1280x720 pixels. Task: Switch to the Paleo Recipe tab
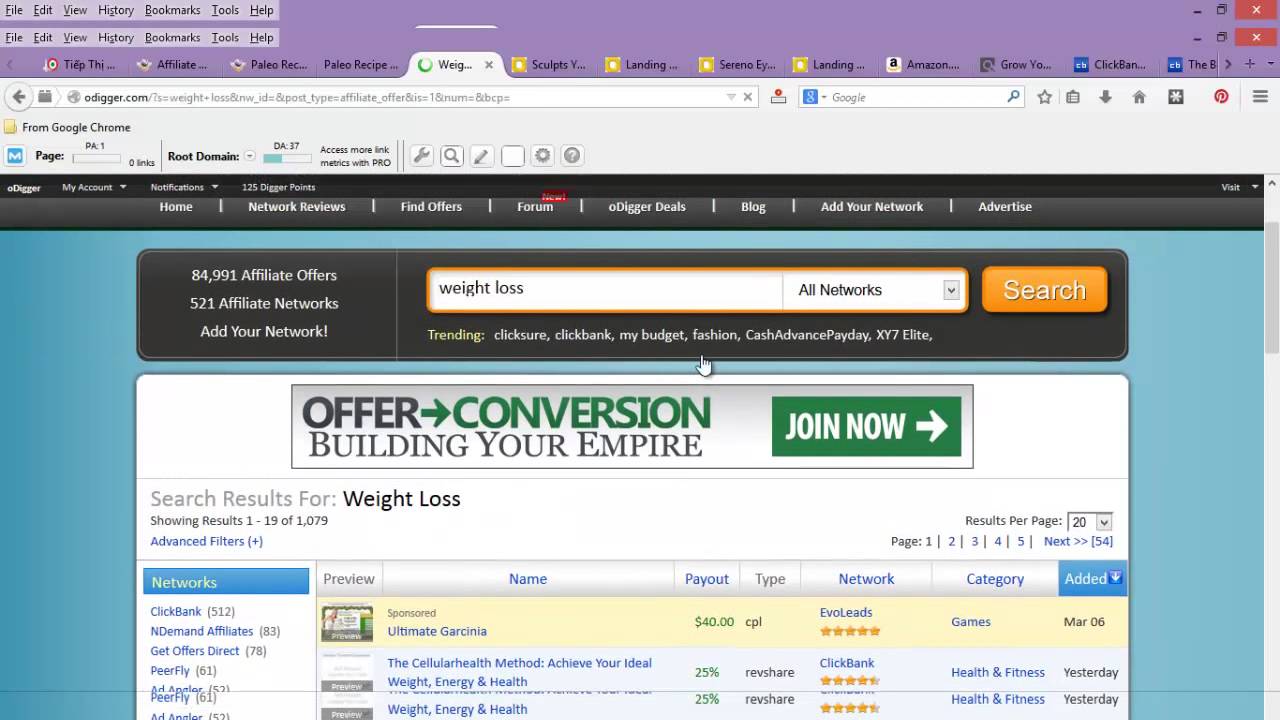tap(362, 65)
